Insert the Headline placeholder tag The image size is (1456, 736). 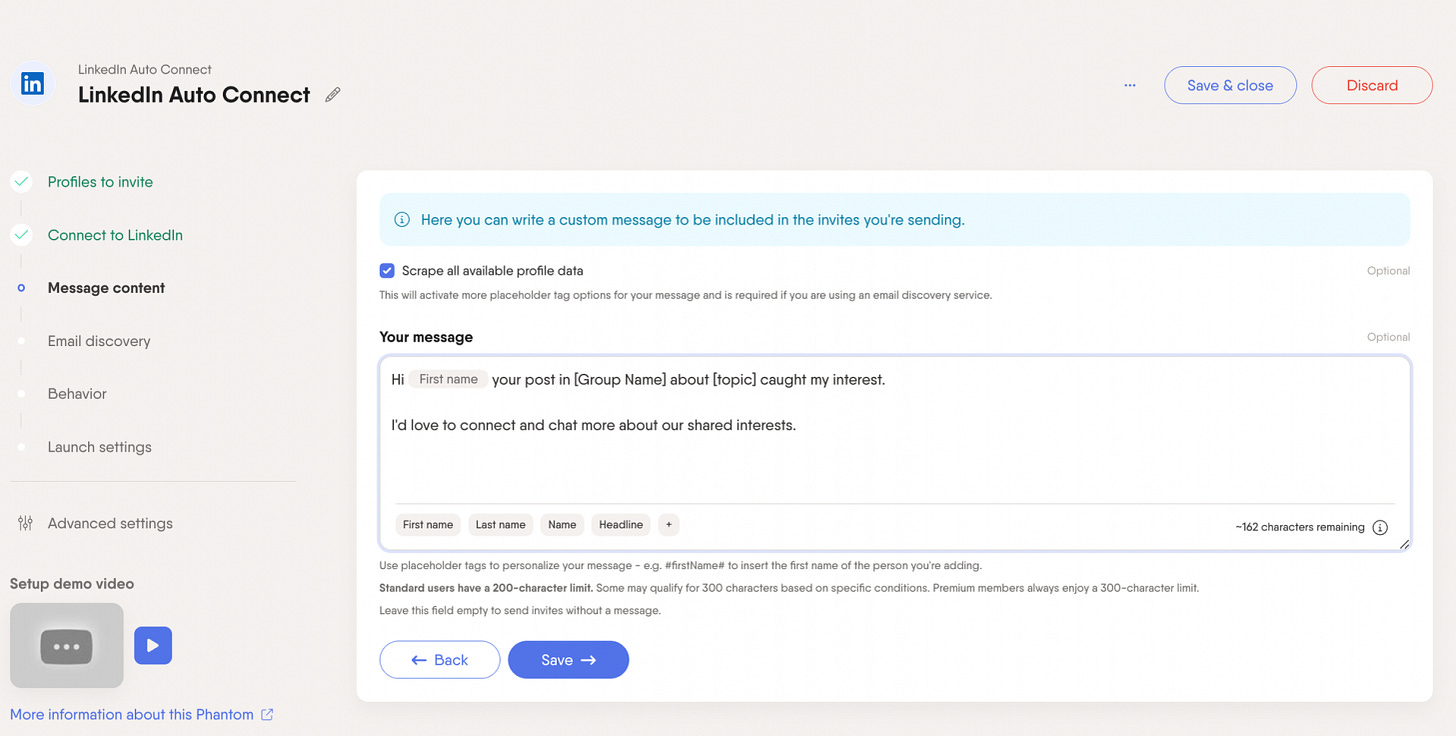point(621,524)
